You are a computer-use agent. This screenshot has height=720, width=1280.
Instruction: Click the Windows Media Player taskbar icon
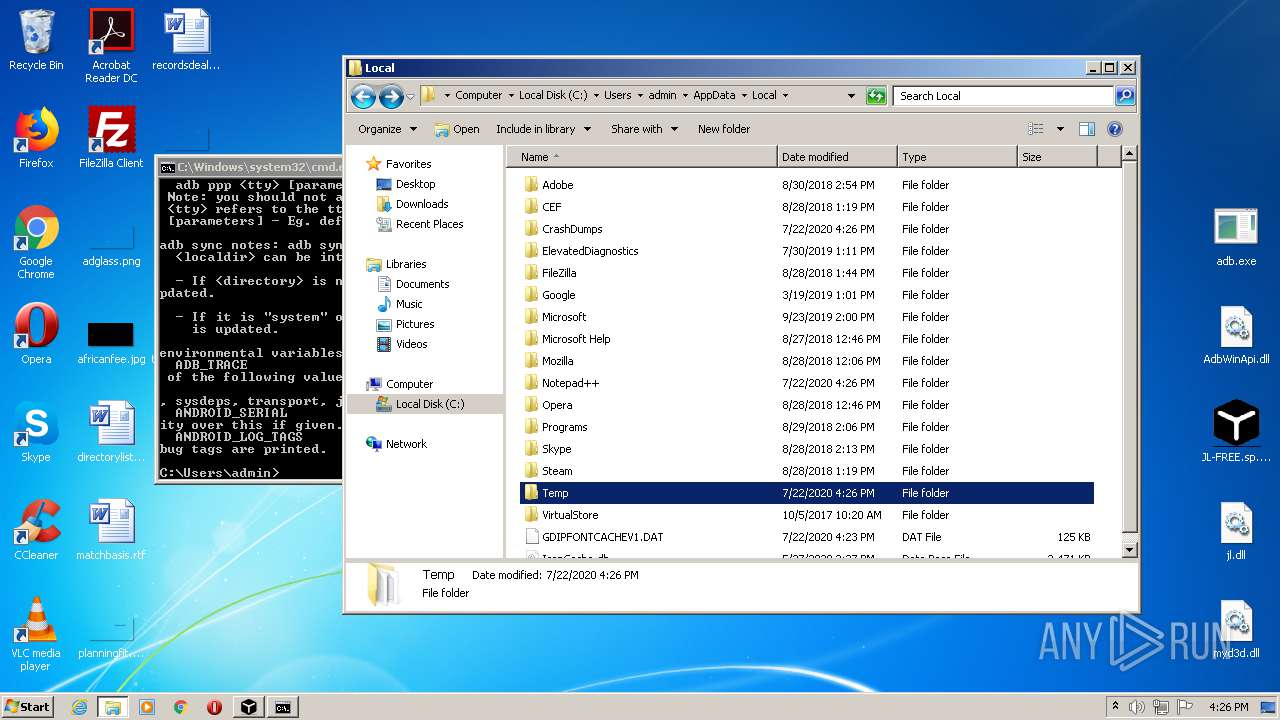147,706
